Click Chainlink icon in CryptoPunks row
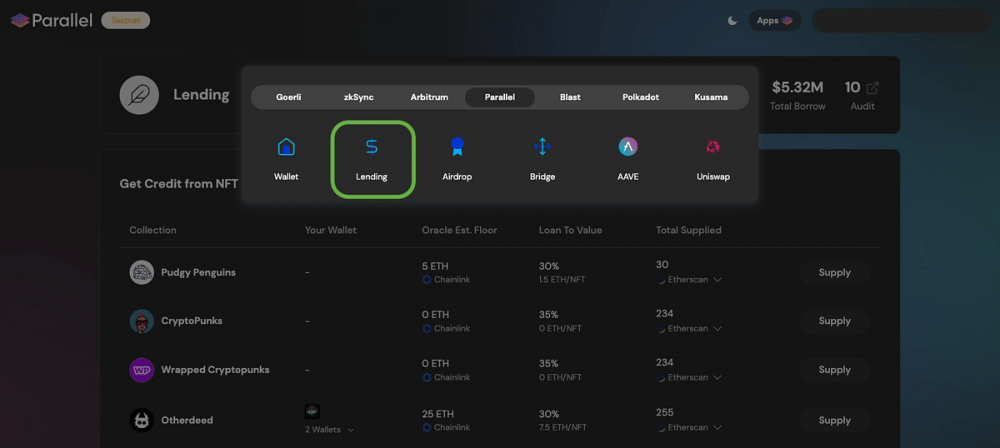This screenshot has height=448, width=1000. point(427,329)
